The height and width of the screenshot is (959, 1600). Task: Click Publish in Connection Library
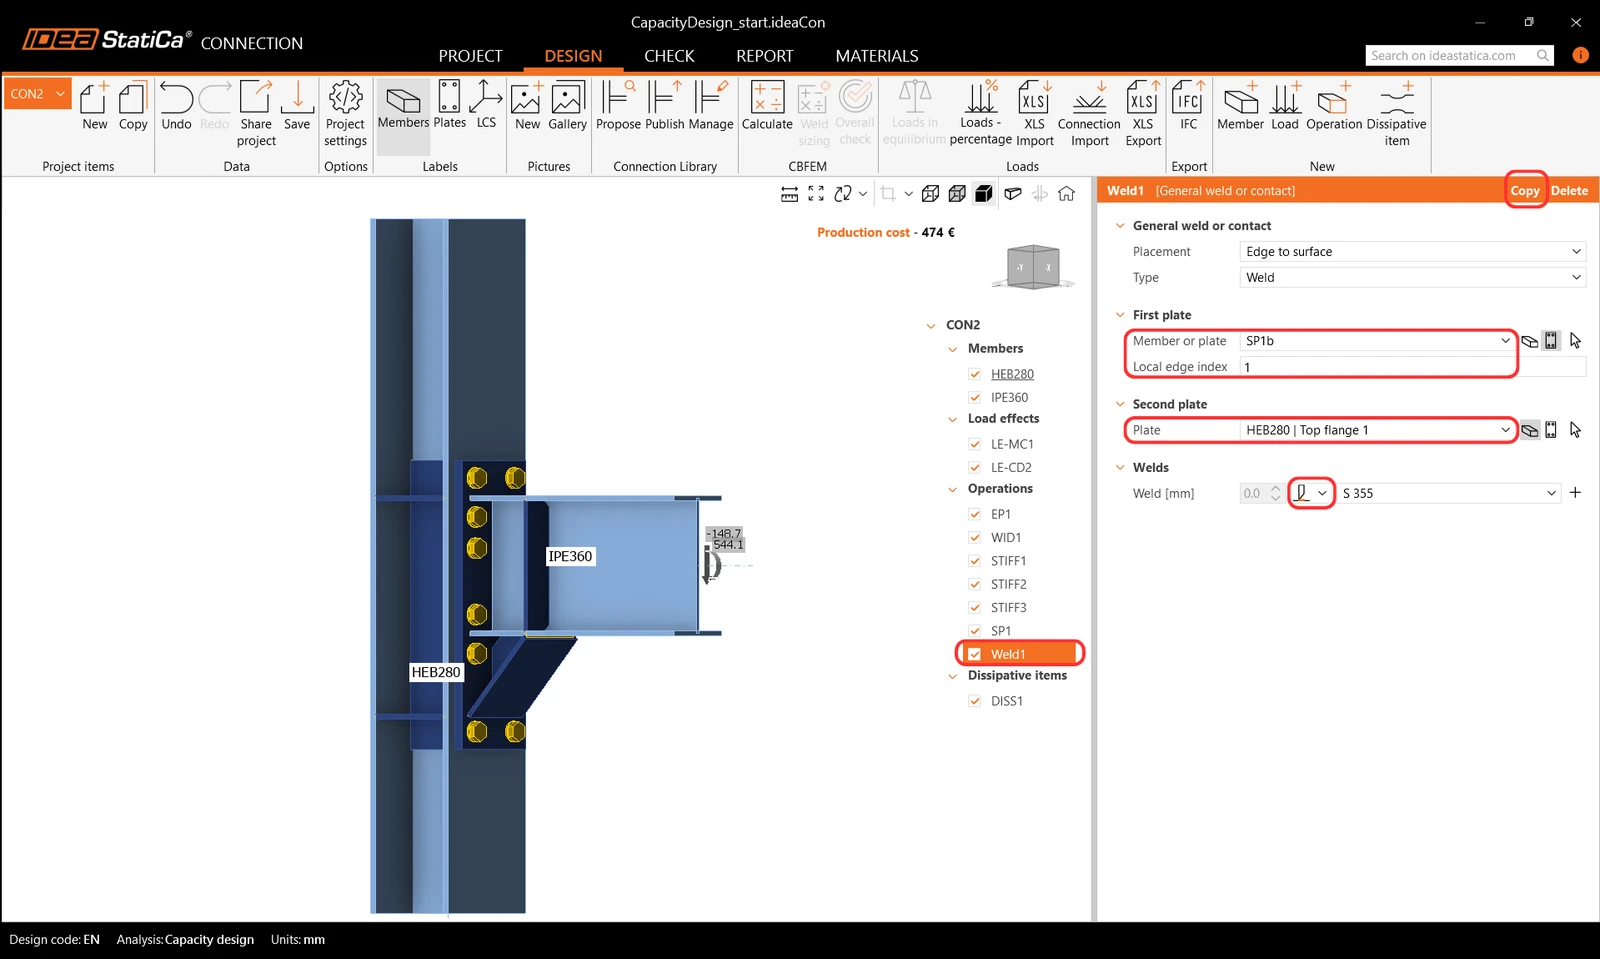coord(664,106)
